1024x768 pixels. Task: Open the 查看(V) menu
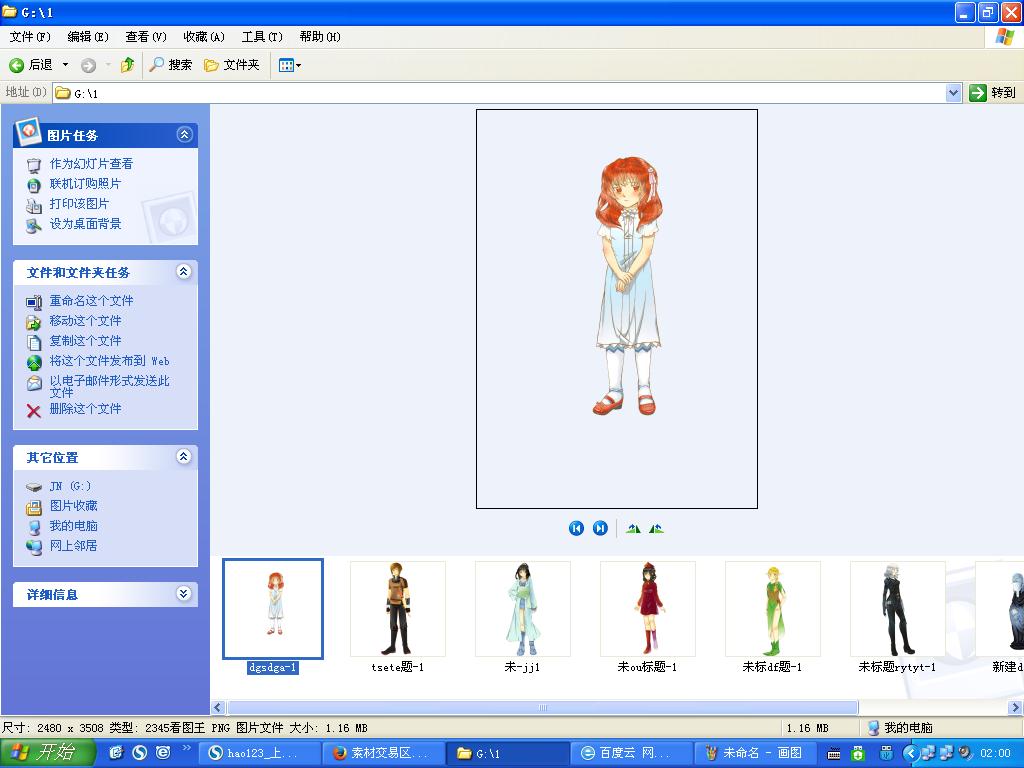click(146, 37)
